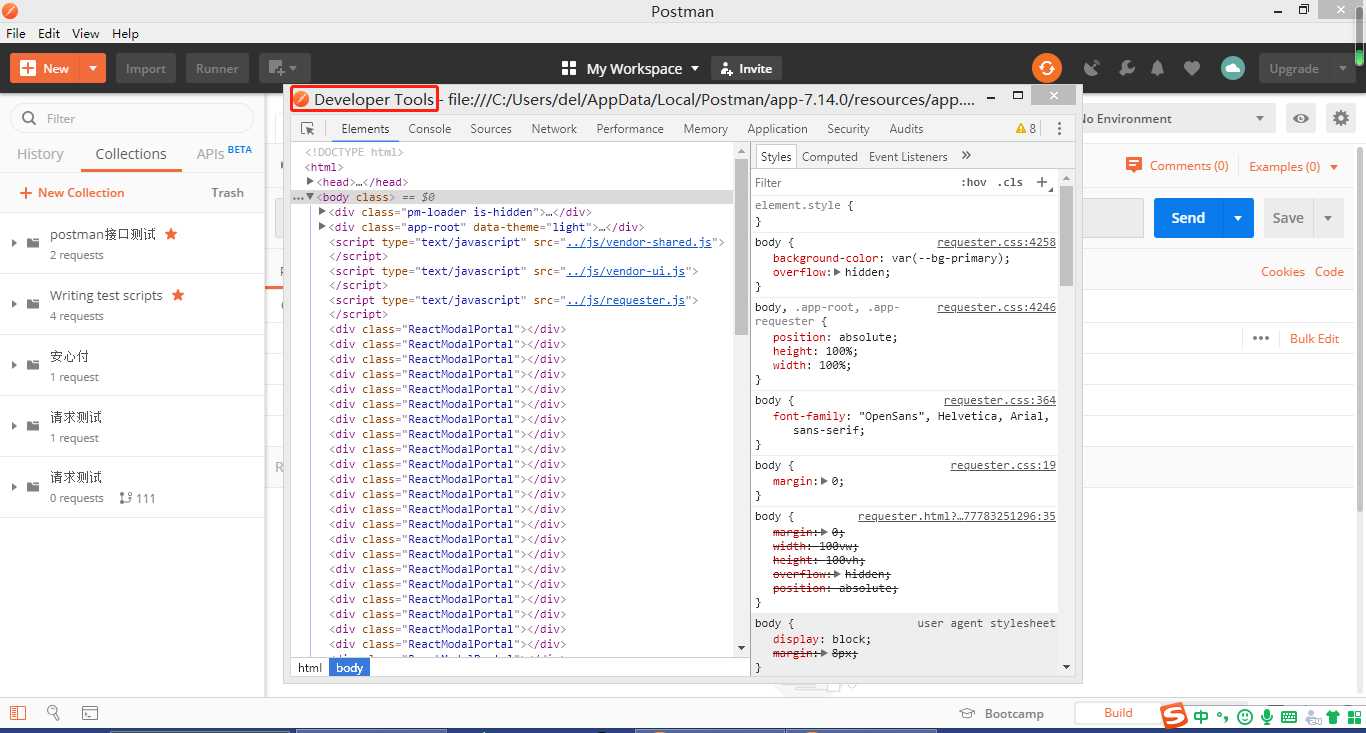Screen dimensions: 1366x733
Task: Expand the head node in Elements
Action: point(311,181)
